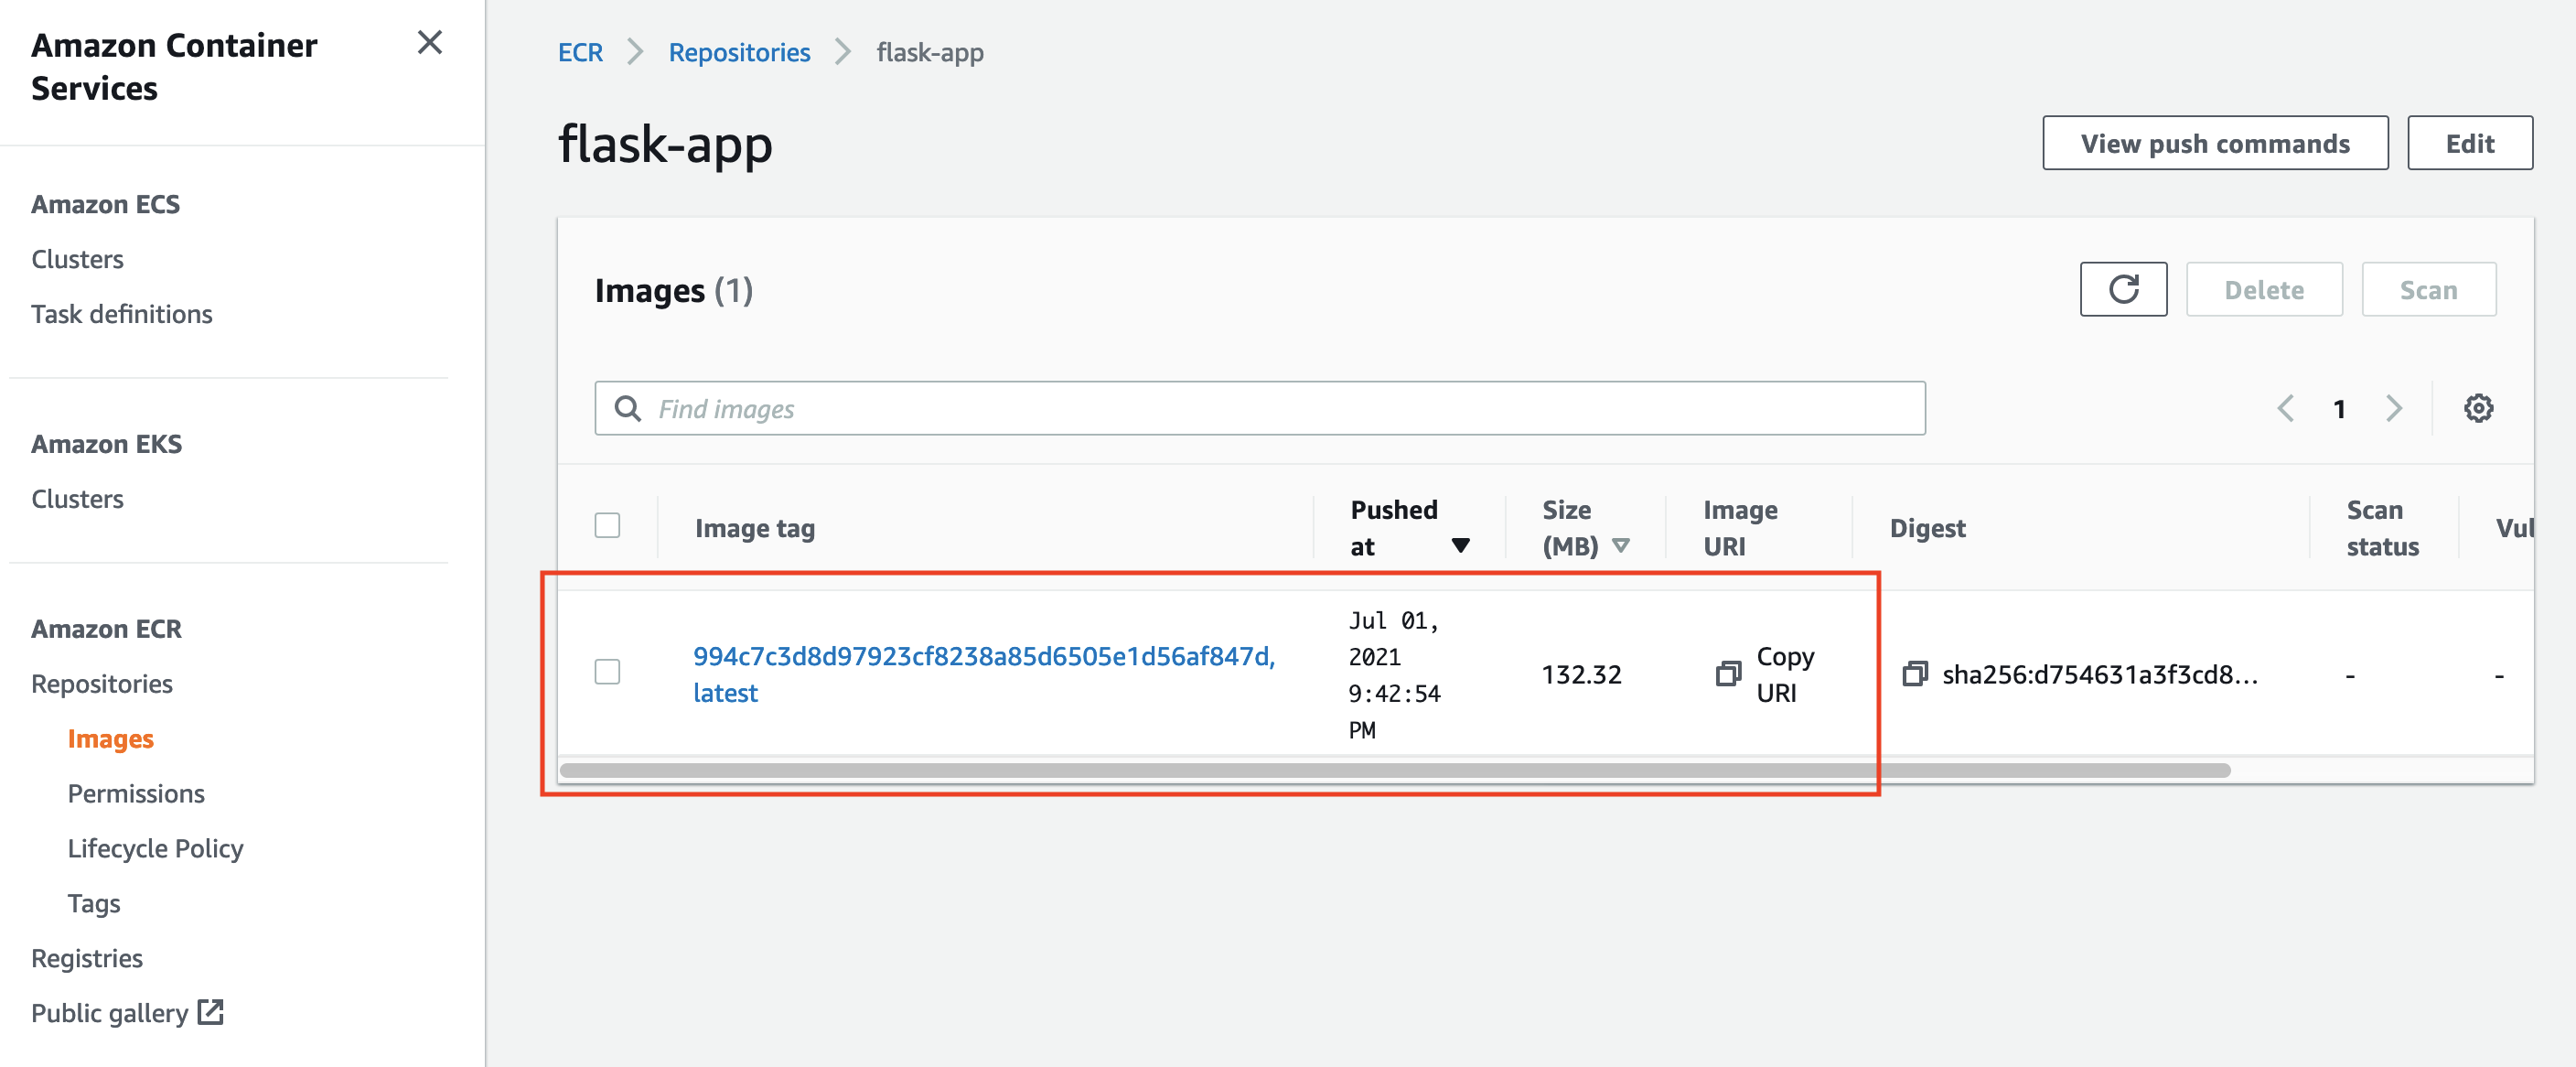Click the search magnifier icon
The width and height of the screenshot is (2576, 1067).
tap(628, 408)
